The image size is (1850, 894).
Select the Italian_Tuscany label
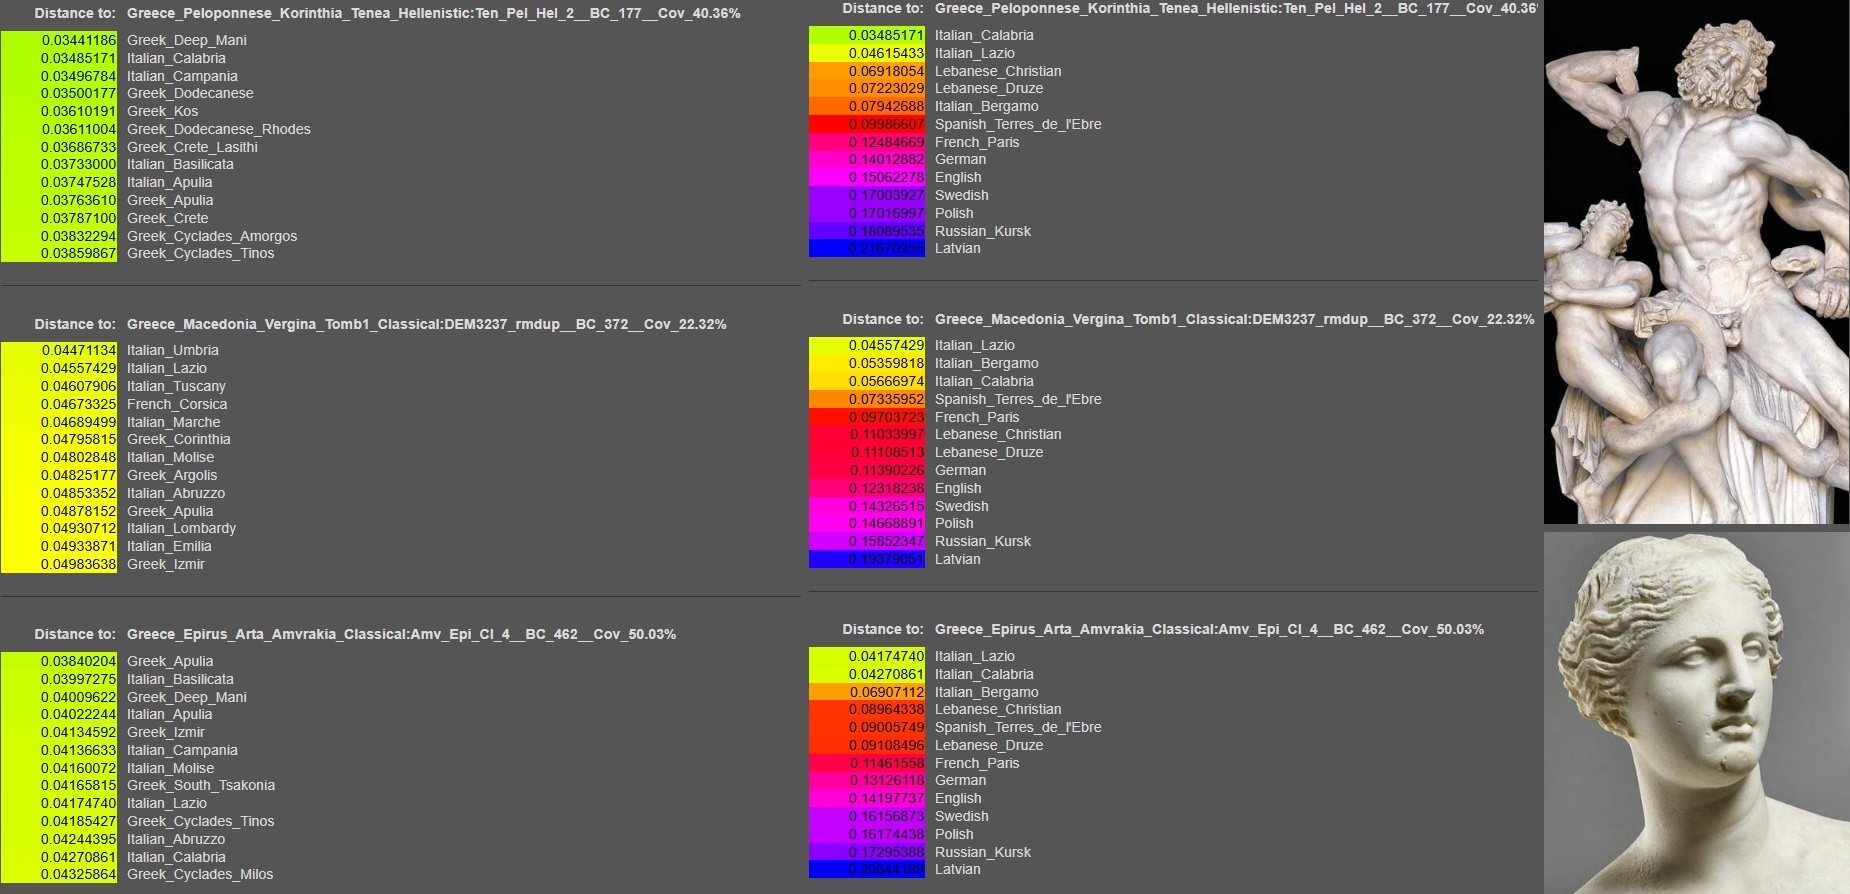coord(176,386)
